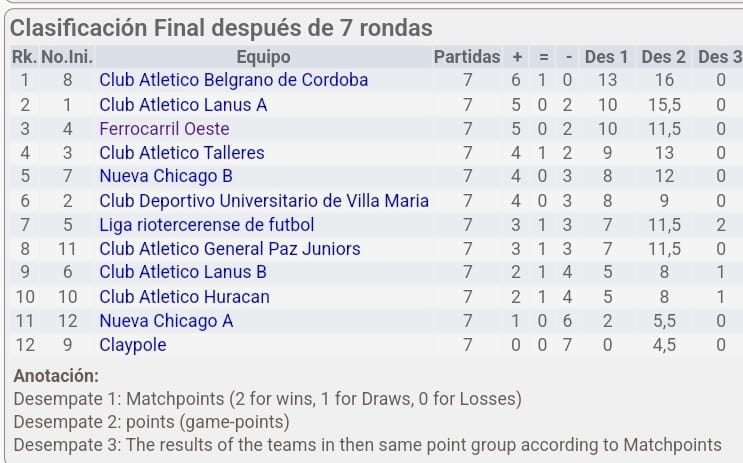Click the Des 3 column header

point(719,57)
